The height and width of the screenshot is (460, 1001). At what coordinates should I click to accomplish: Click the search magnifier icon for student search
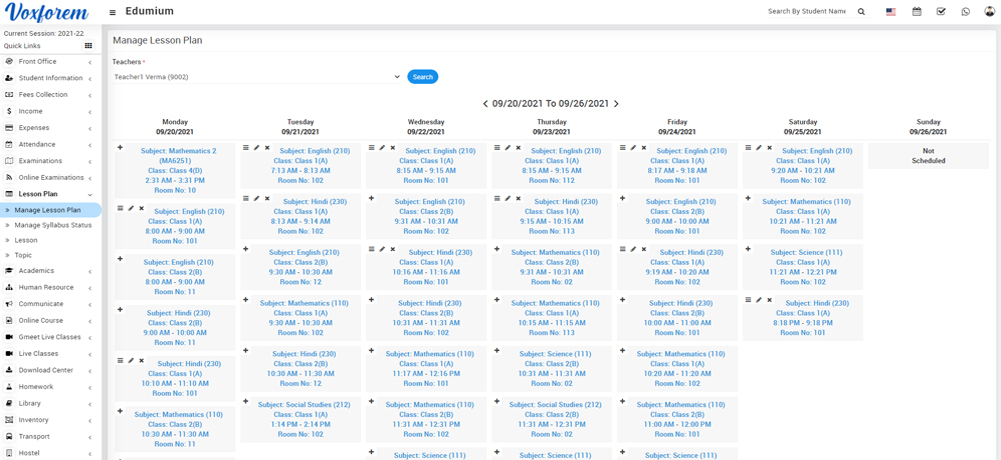tap(861, 12)
